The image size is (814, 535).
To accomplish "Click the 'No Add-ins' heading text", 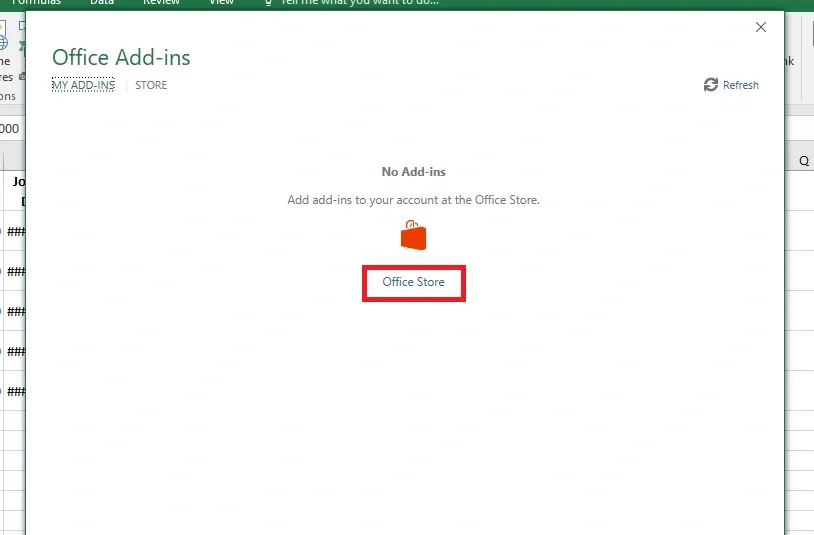I will coord(413,172).
